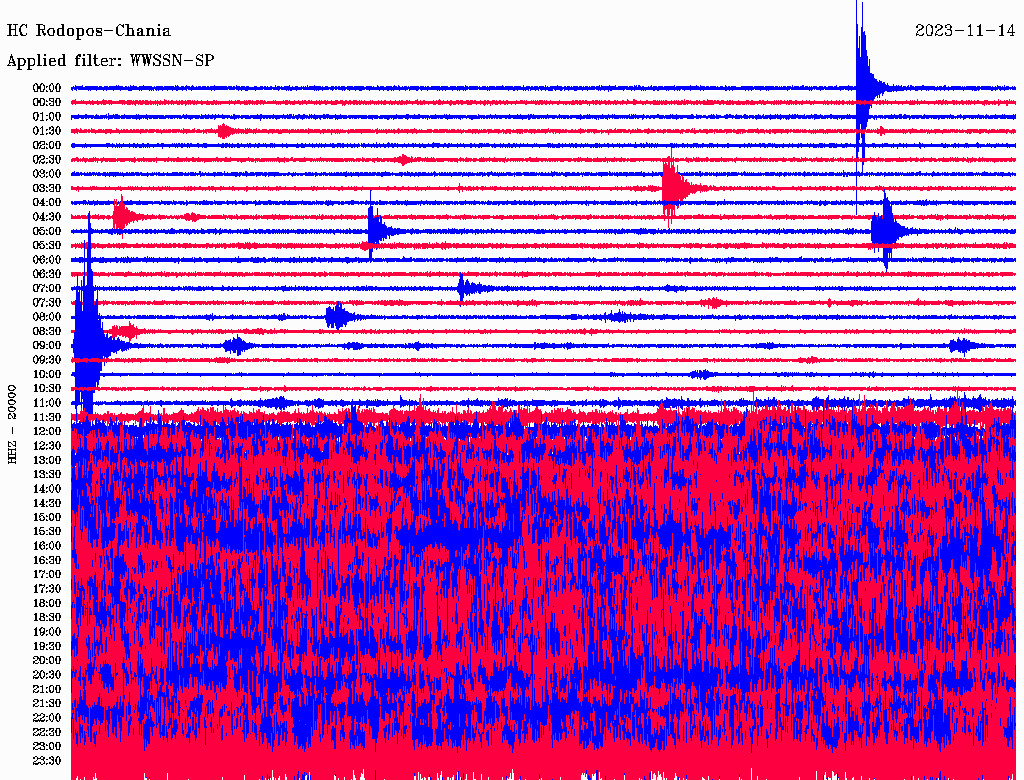Click the blue event on the 08:00 trace
This screenshot has width=1024, height=780.
(x=337, y=317)
